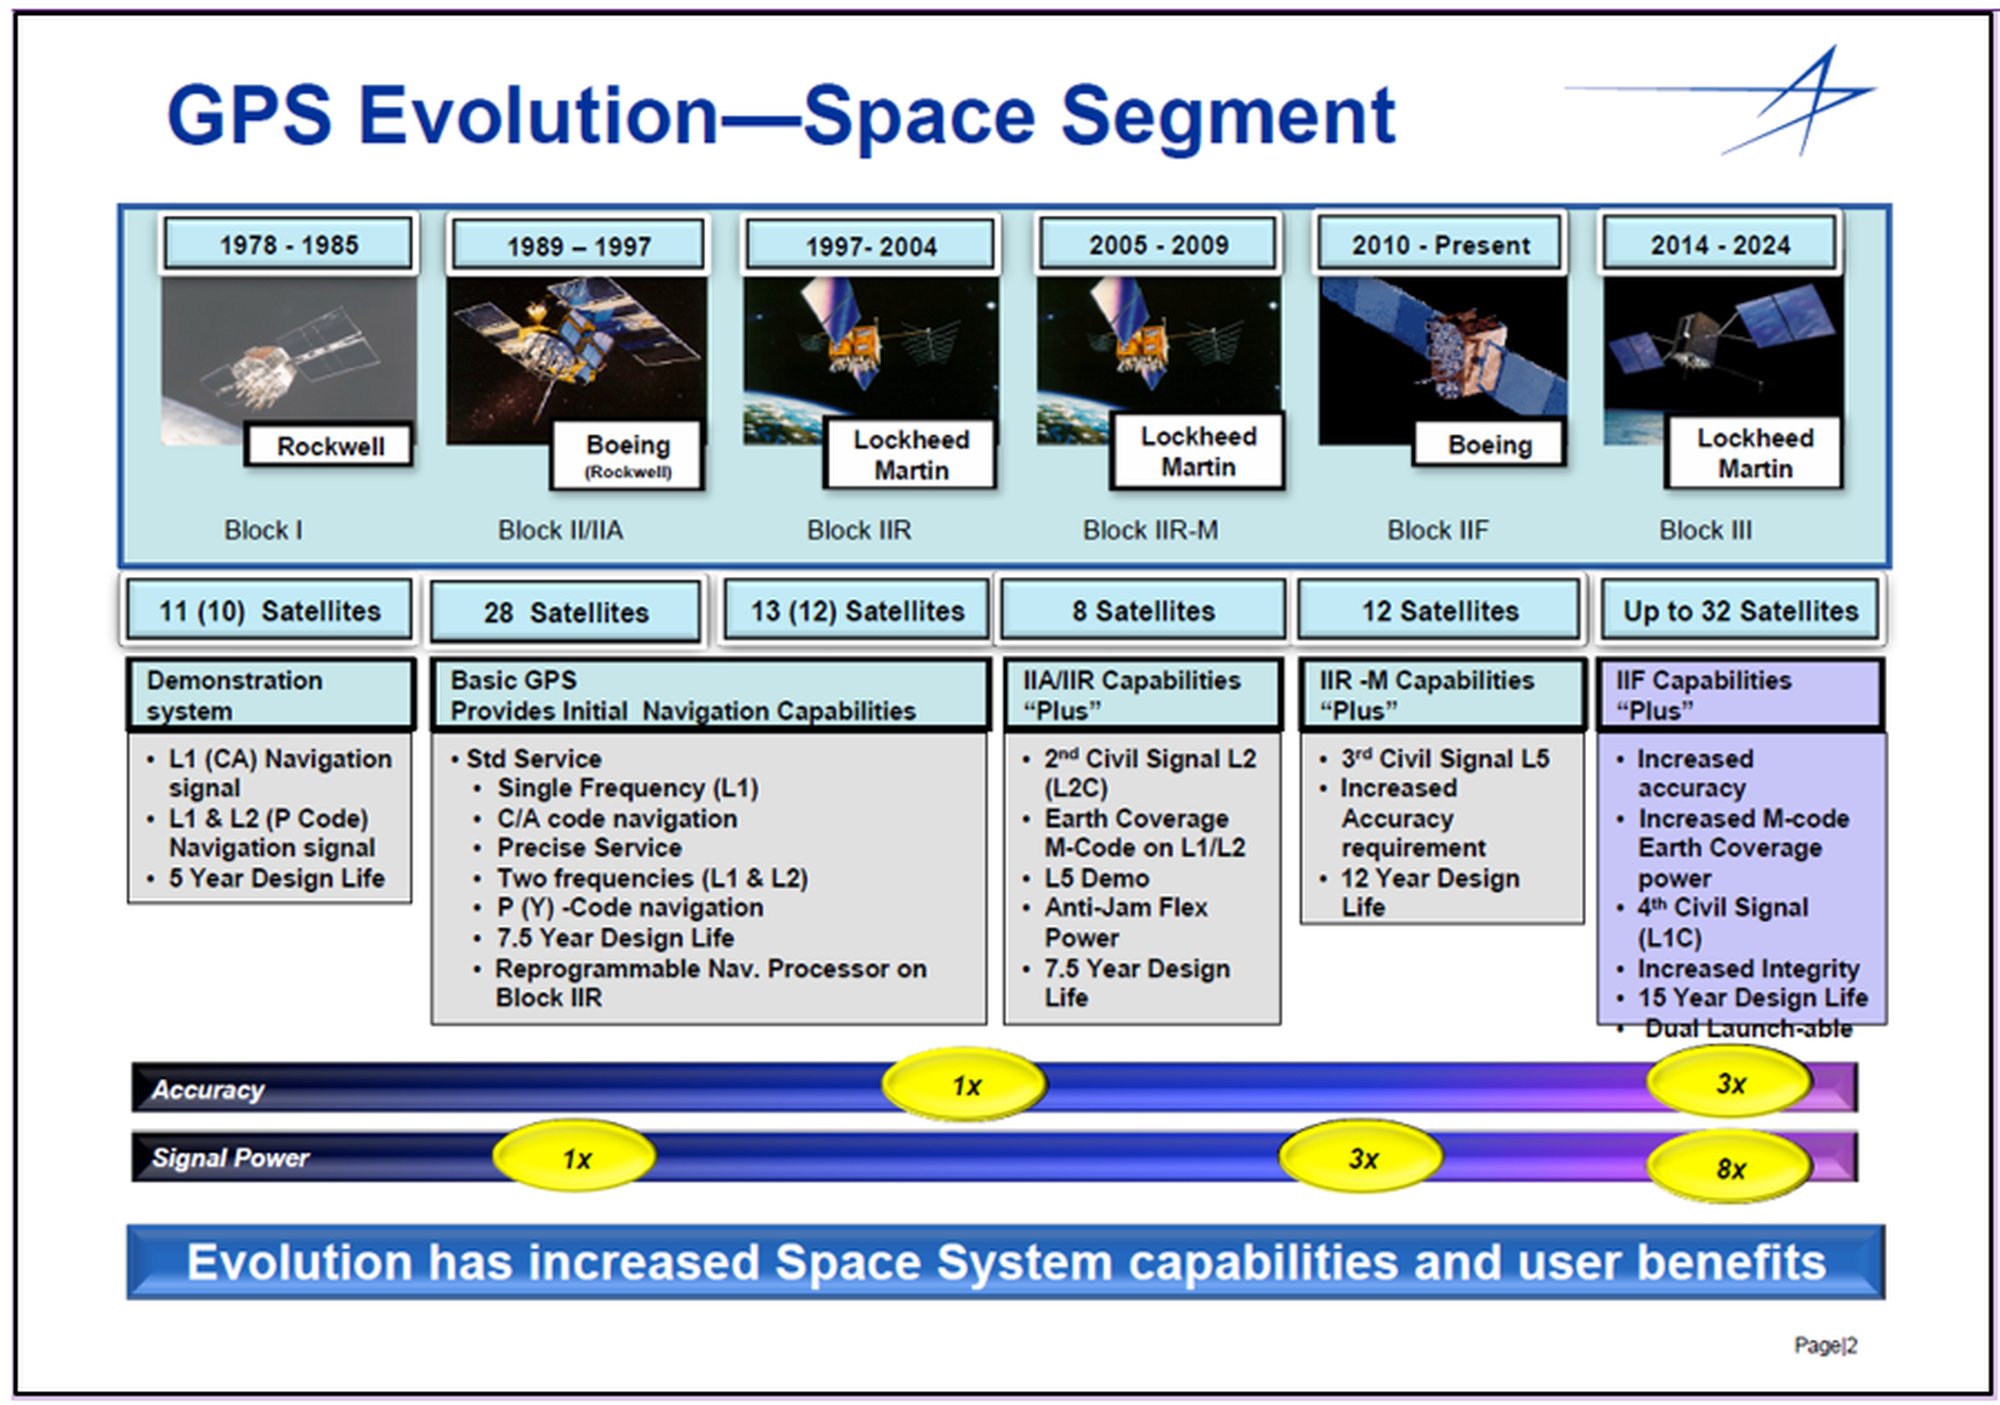The image size is (2000, 1405).
Task: Click the 1x marker on the Signal Power bar
Action: point(575,1159)
